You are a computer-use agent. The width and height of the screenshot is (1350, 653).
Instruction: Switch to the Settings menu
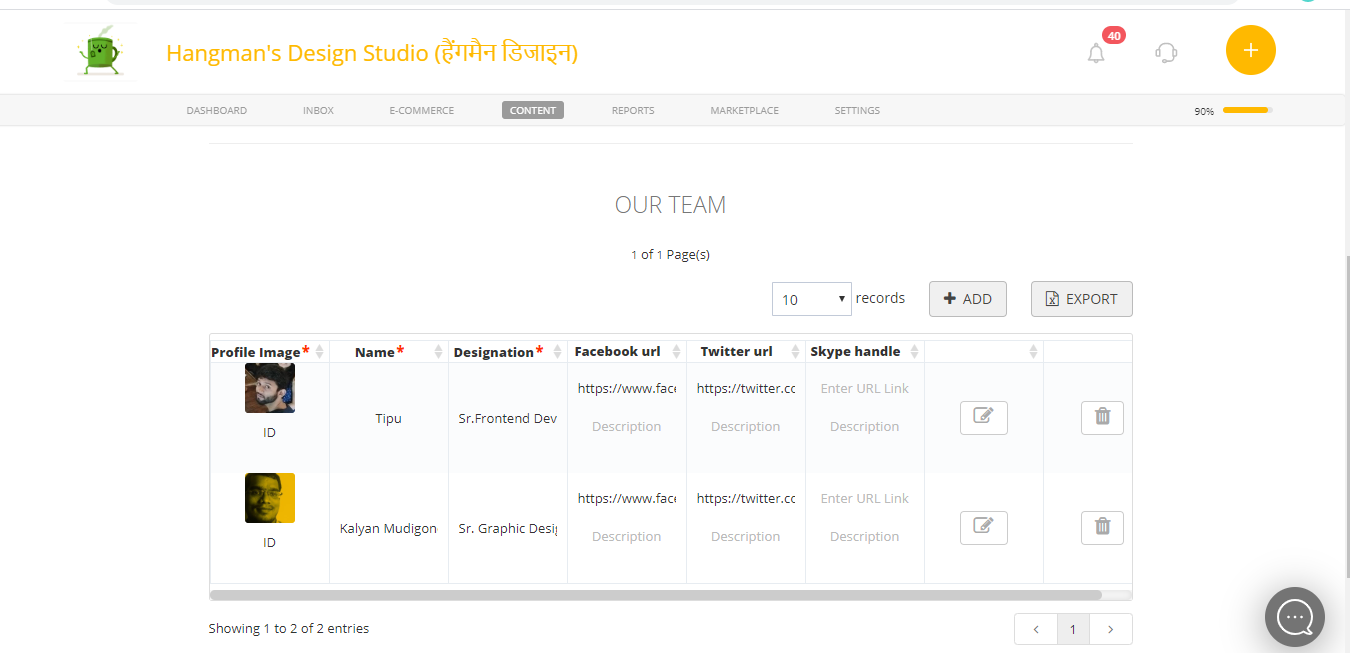click(x=857, y=110)
